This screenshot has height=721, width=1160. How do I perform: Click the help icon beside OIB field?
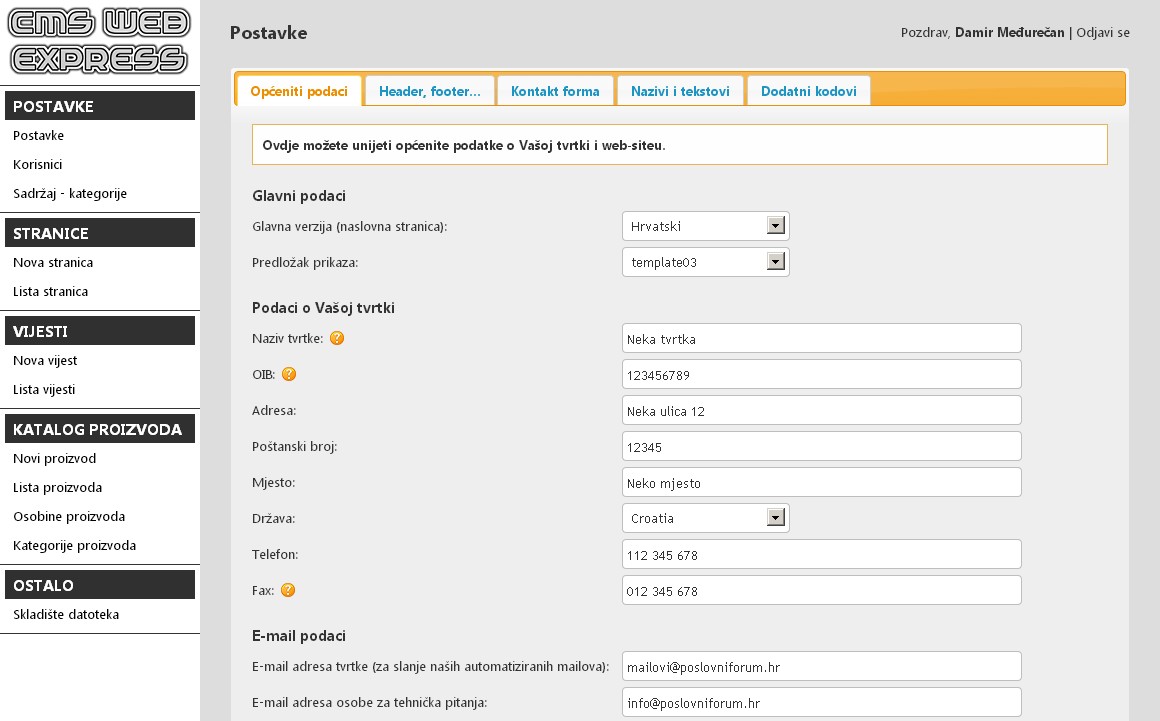pyautogui.click(x=288, y=374)
